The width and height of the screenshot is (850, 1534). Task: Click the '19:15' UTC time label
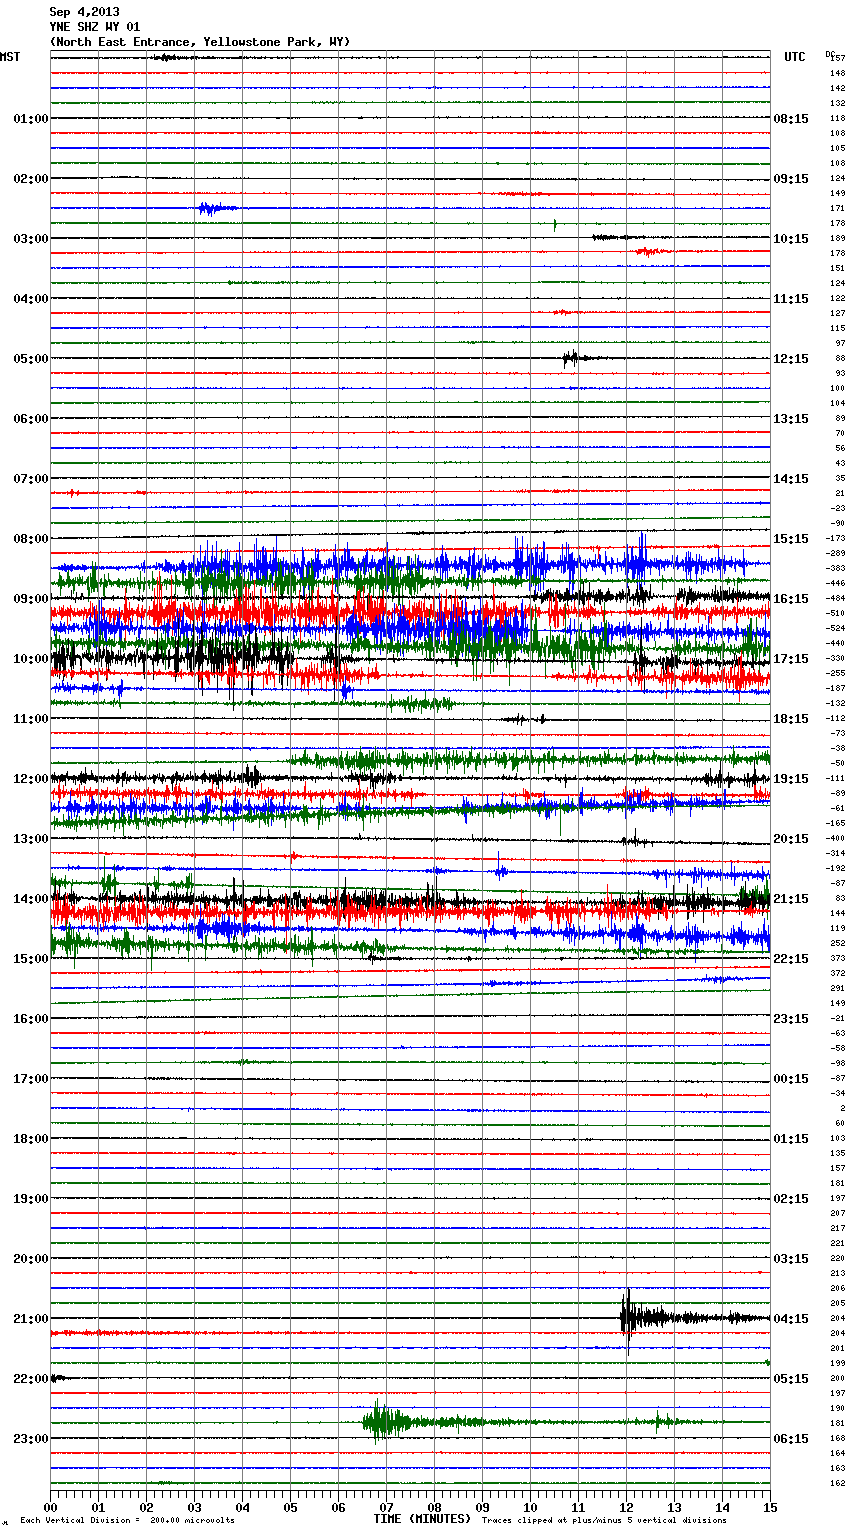click(x=791, y=779)
